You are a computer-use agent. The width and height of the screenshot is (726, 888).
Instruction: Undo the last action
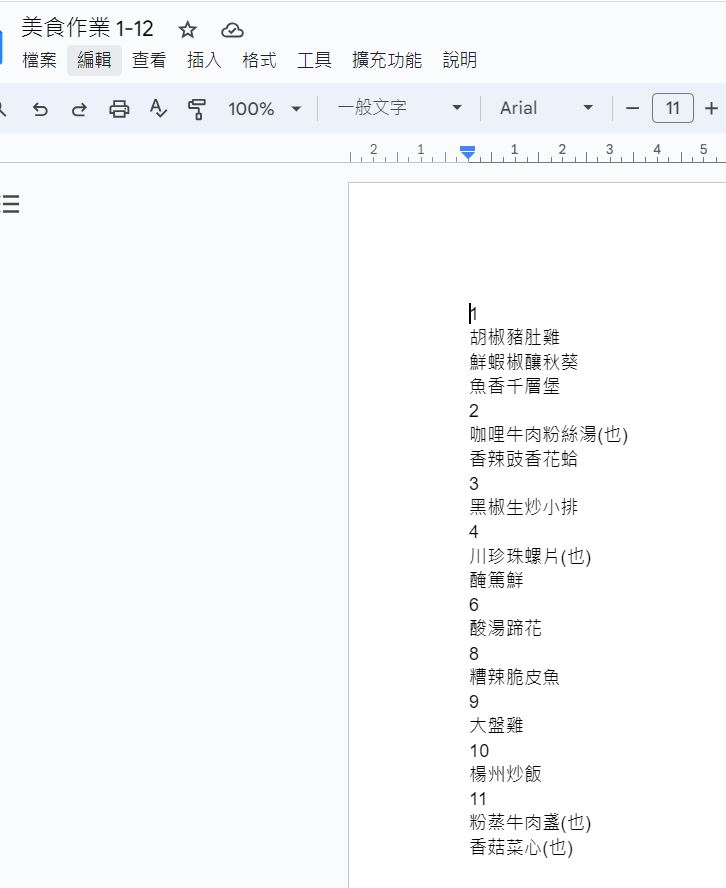40,109
